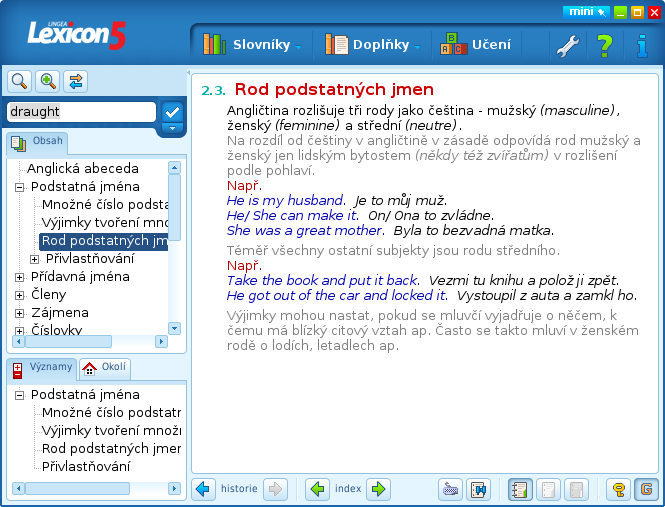Screen dimensions: 665x507
Task: Click the search field containing draught
Action: [80, 112]
